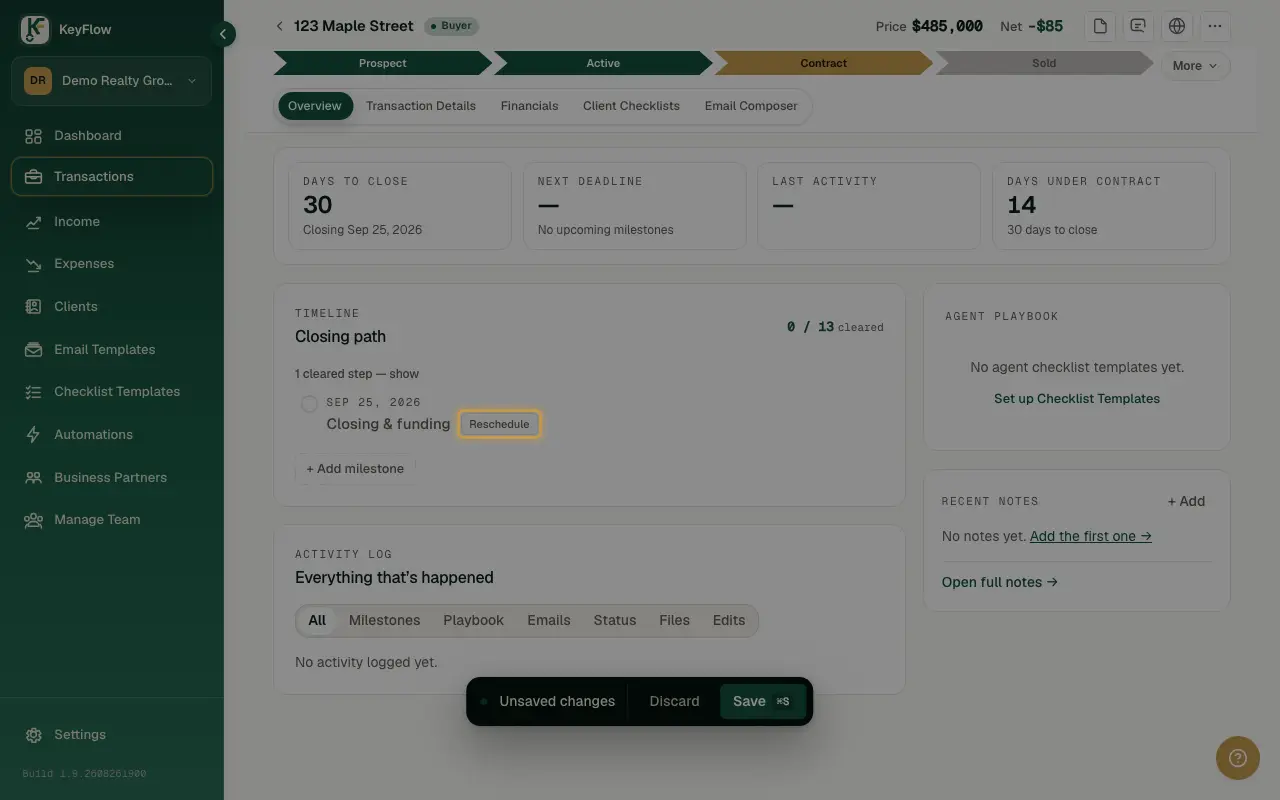
Task: Switch to Client Checklists tab
Action: point(631,106)
